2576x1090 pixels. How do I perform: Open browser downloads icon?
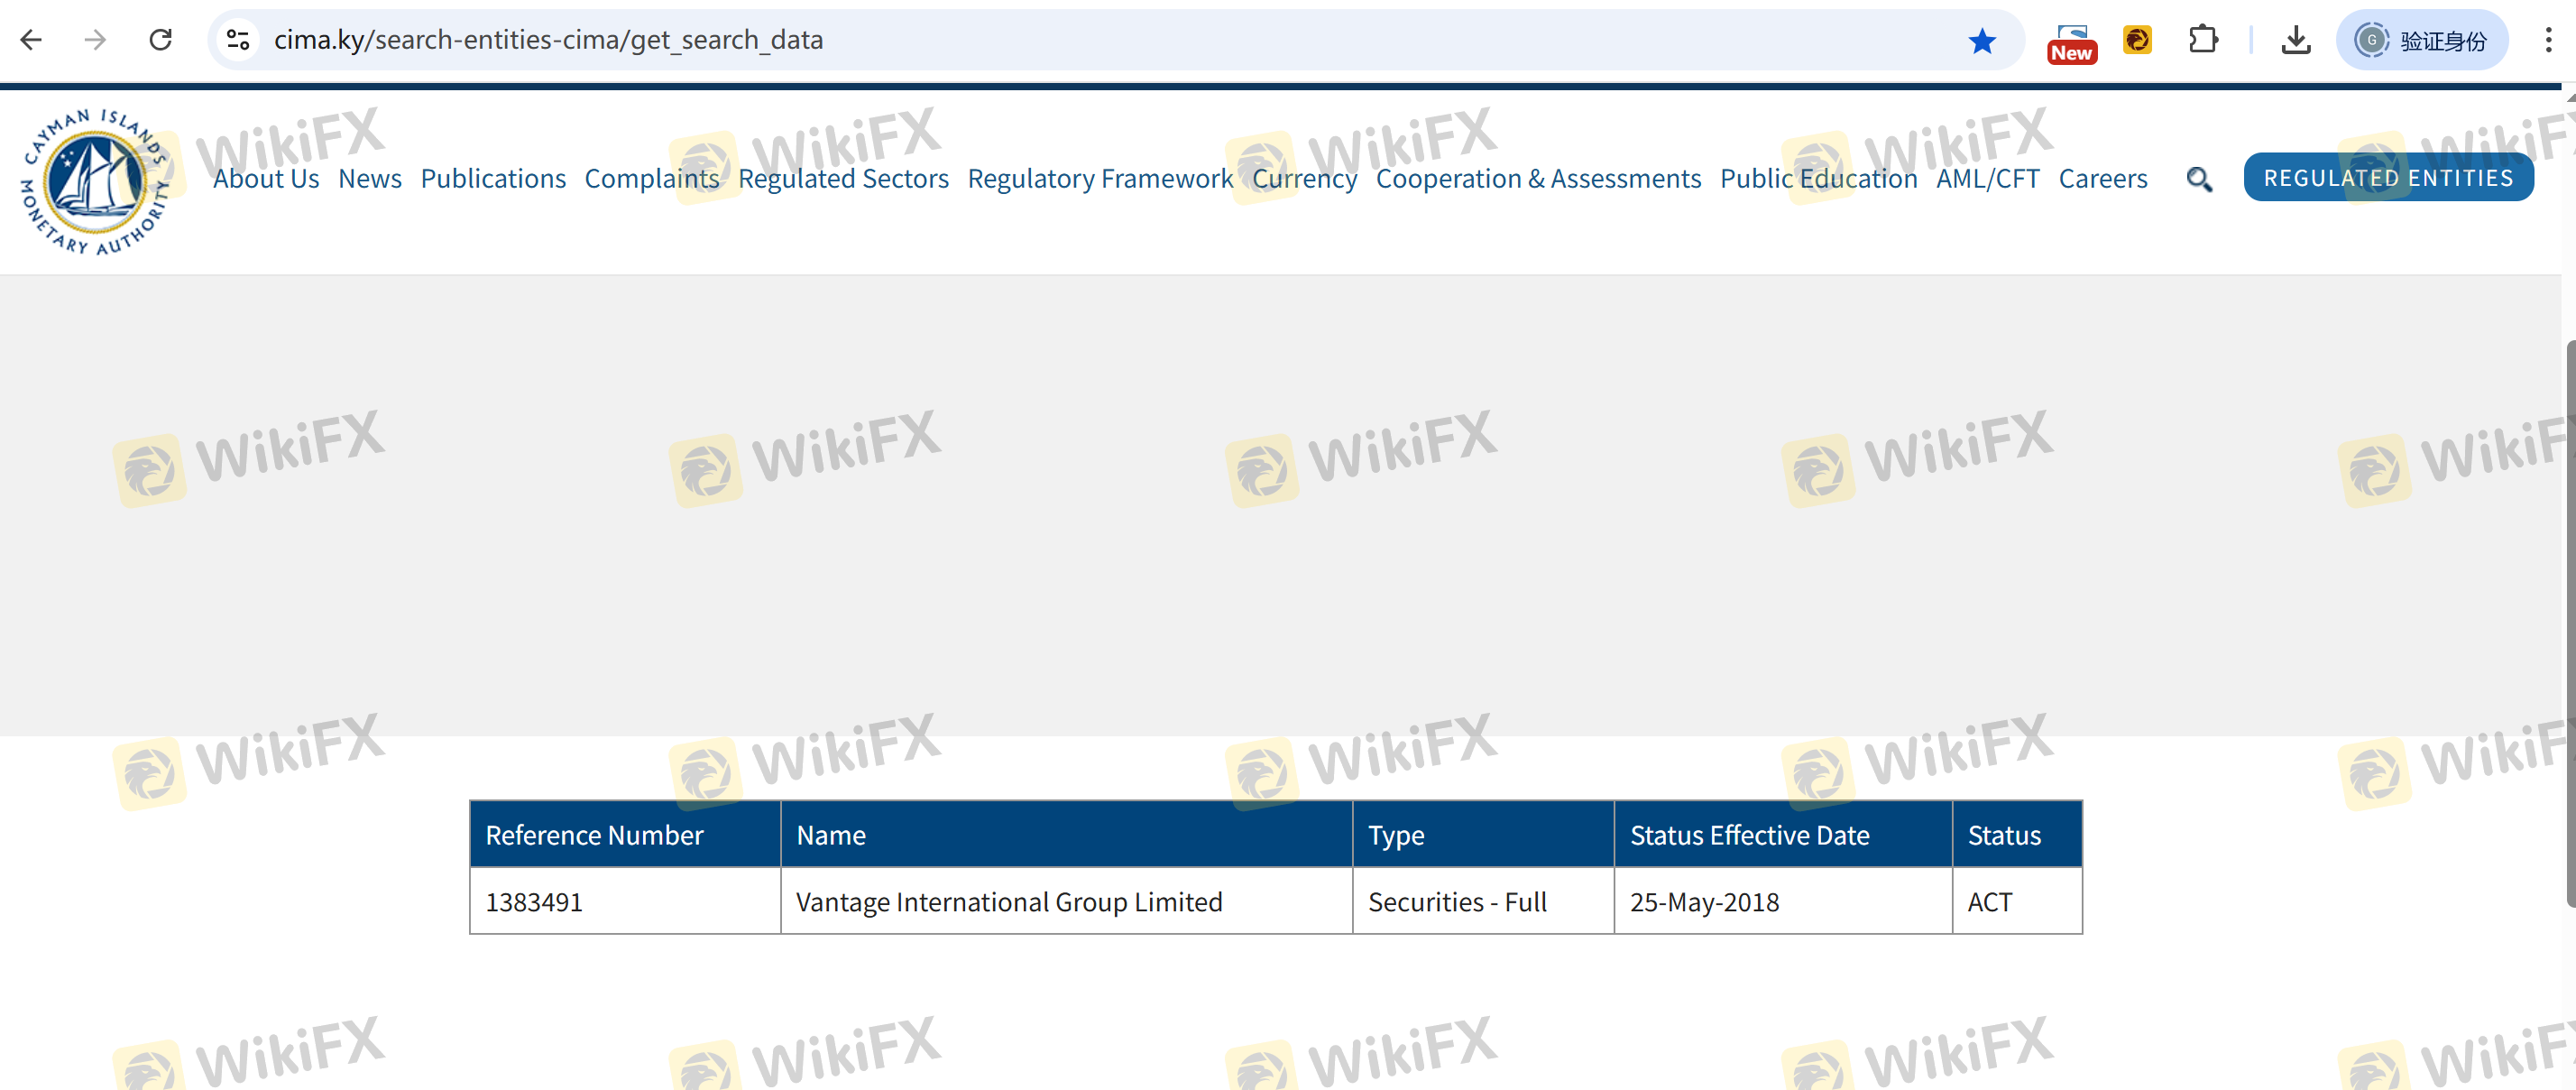click(x=2296, y=40)
